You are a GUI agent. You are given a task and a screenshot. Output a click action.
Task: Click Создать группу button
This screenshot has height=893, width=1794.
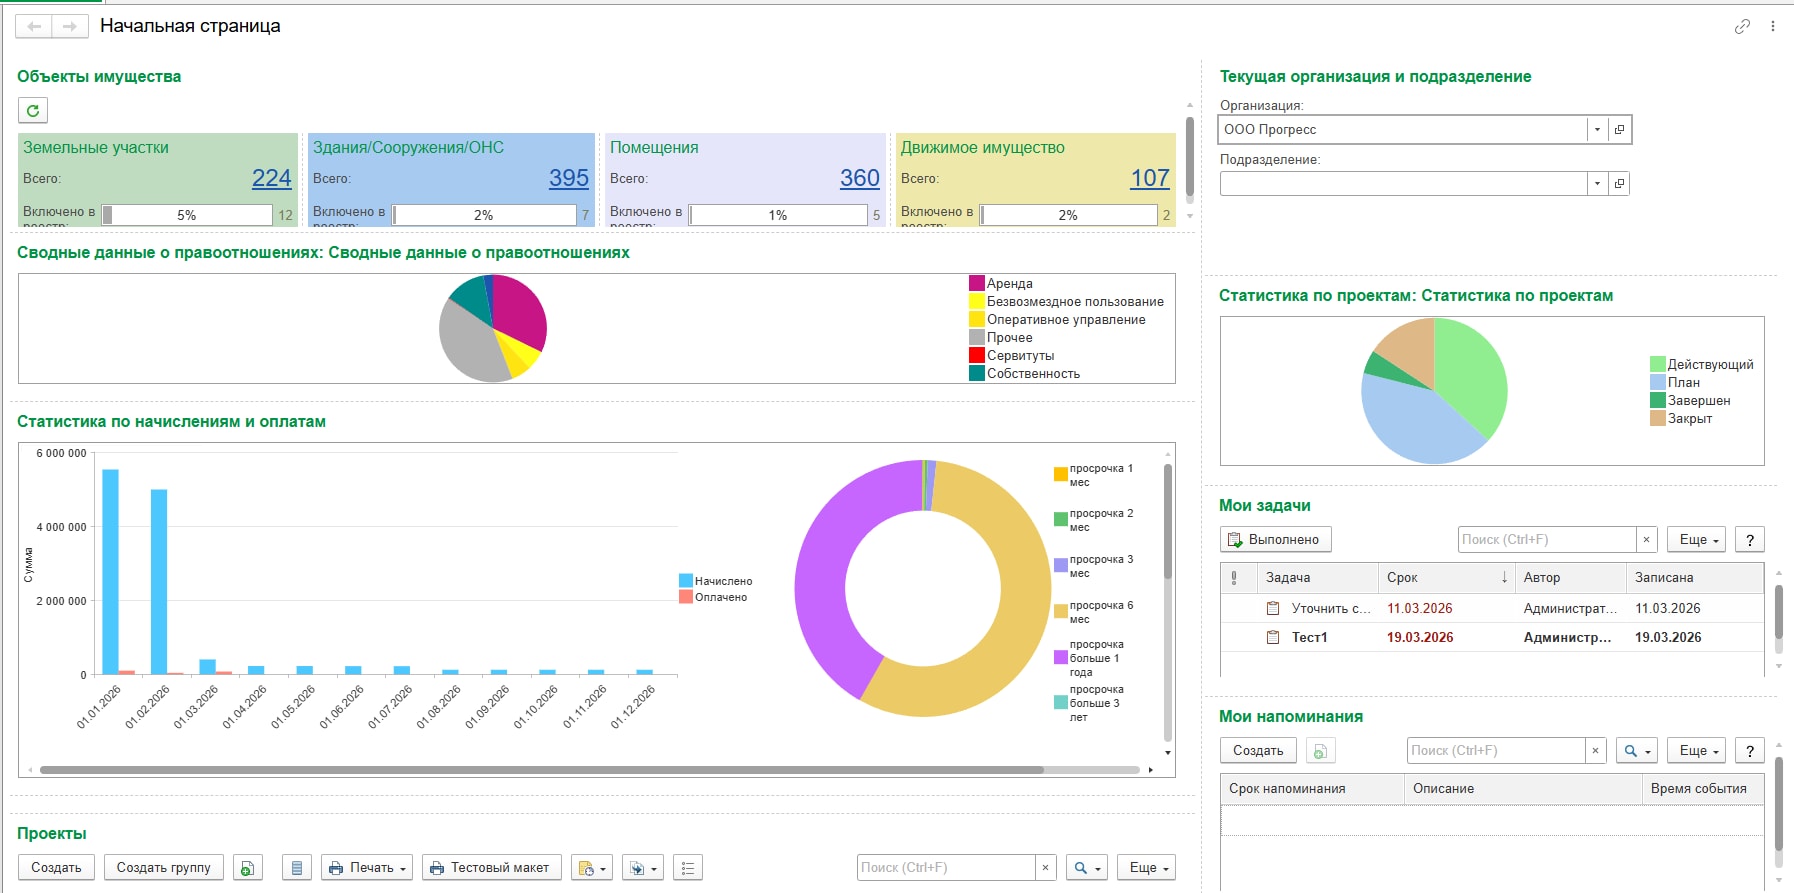(x=163, y=868)
